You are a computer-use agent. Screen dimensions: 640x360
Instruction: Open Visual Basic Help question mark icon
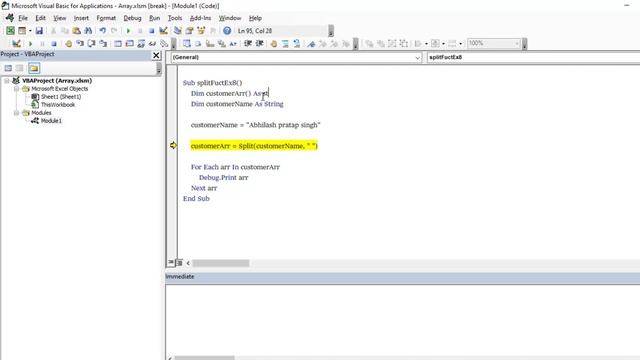[227, 31]
